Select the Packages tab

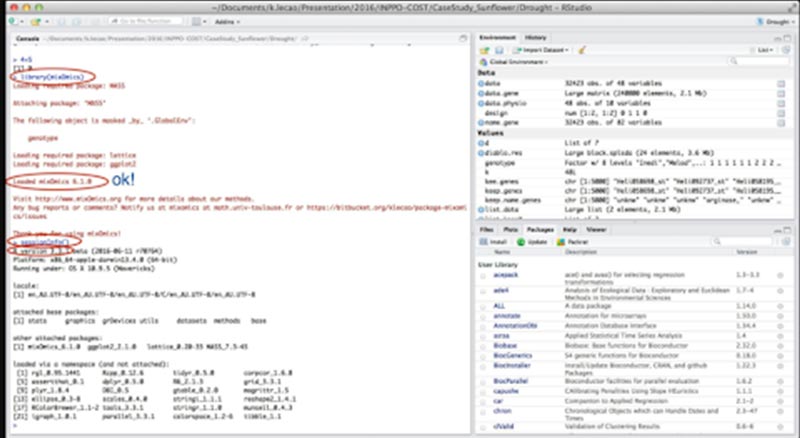coord(540,230)
